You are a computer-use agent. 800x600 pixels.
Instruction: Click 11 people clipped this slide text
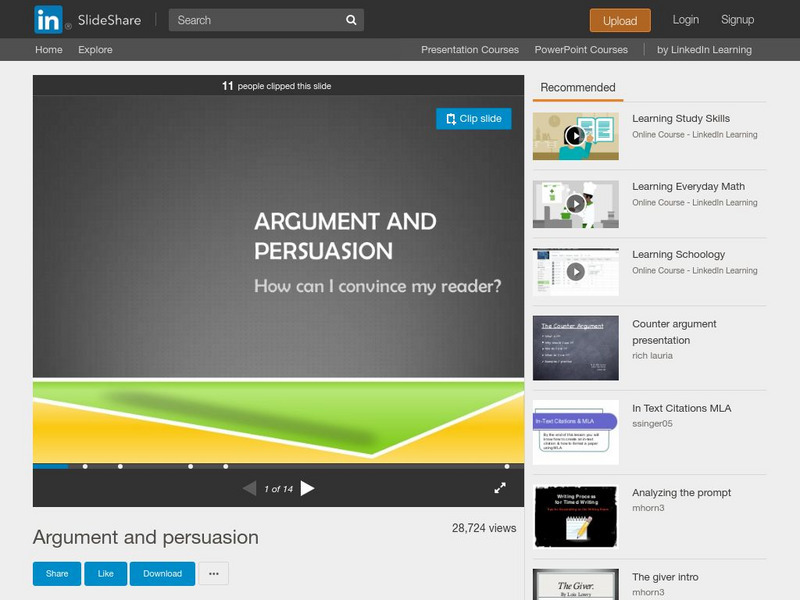pyautogui.click(x=277, y=86)
